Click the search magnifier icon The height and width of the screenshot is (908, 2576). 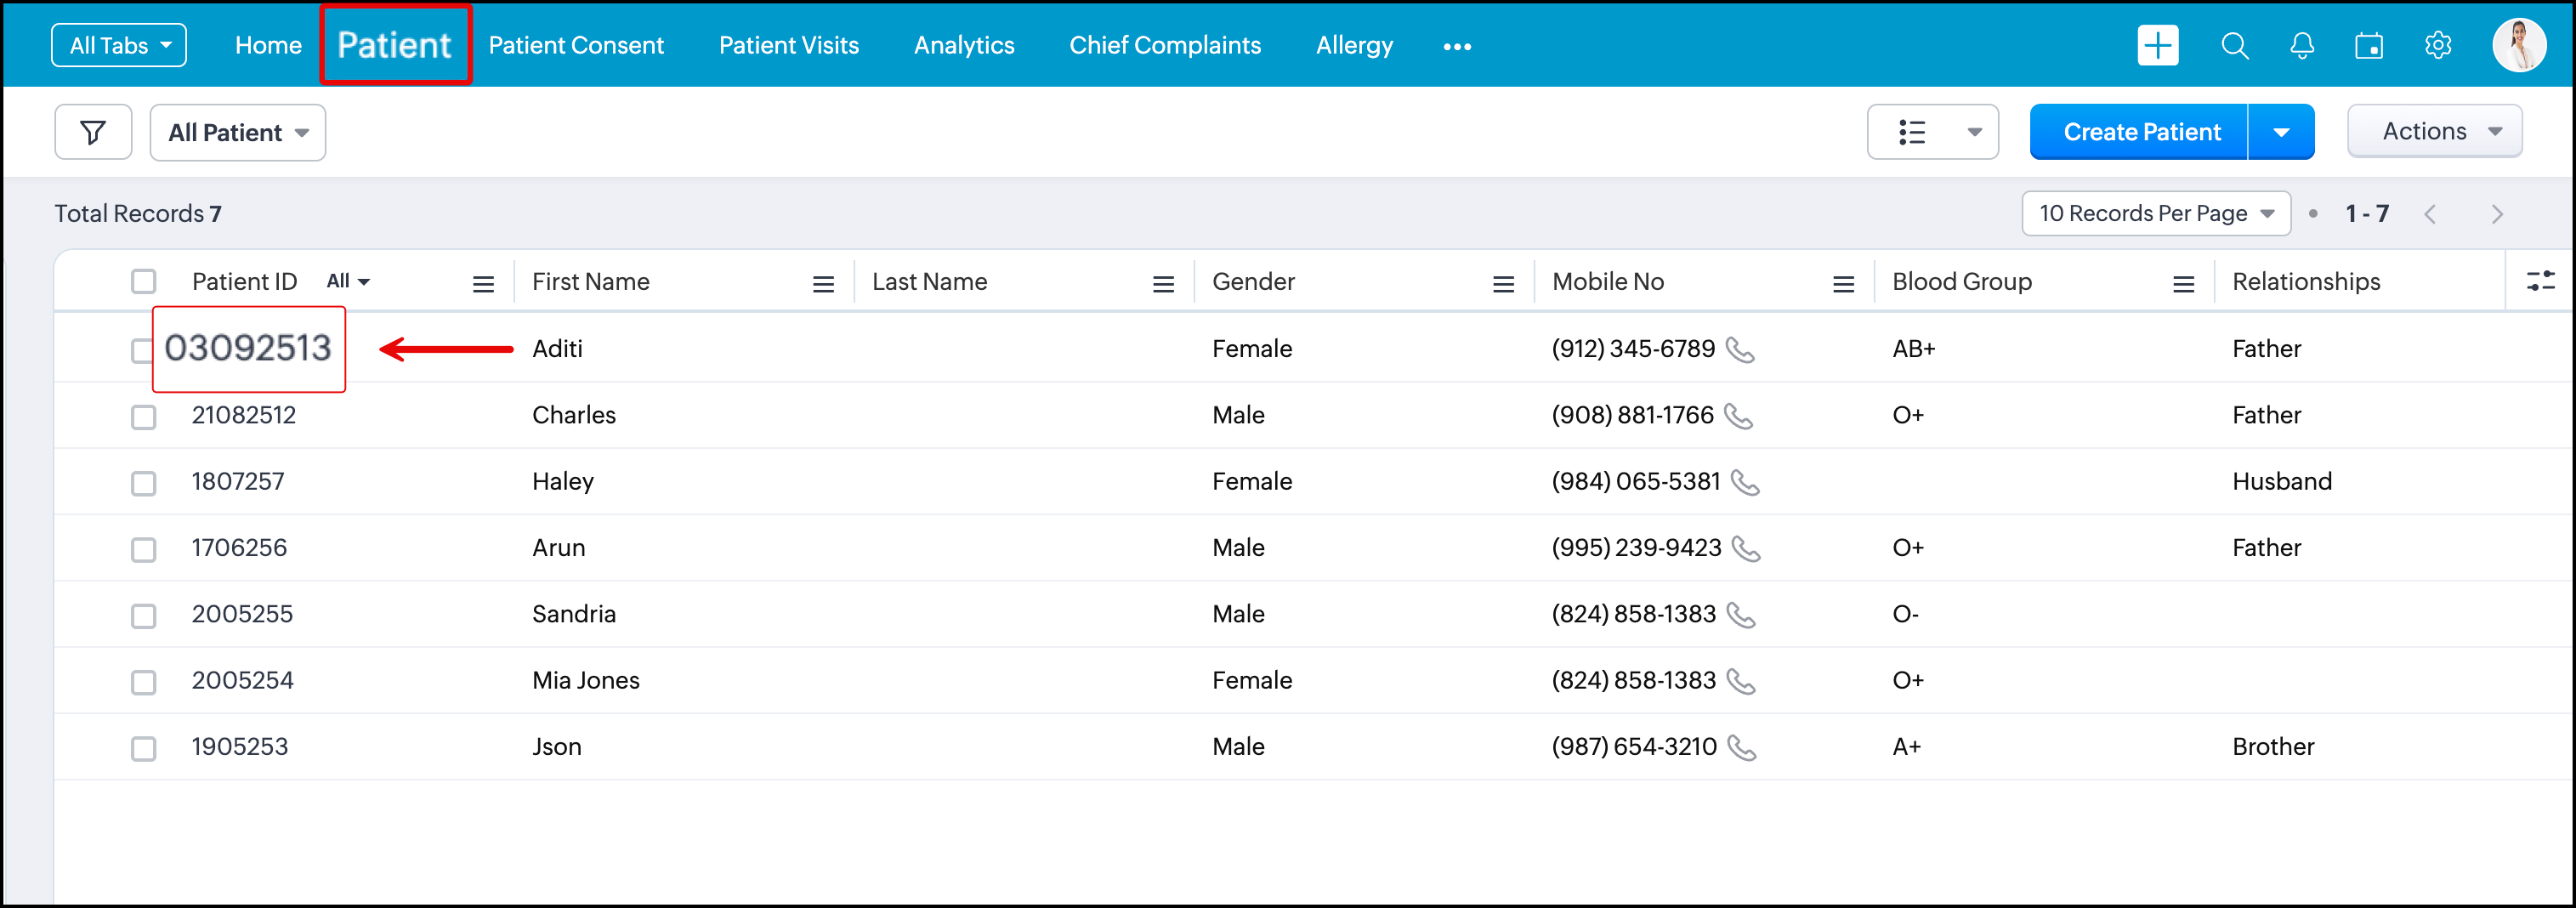(x=2234, y=46)
